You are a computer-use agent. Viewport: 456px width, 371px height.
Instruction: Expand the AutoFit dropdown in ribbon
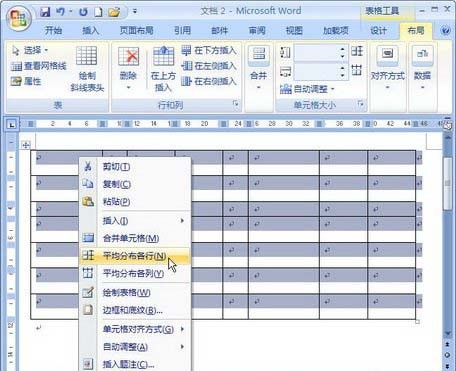coord(307,89)
